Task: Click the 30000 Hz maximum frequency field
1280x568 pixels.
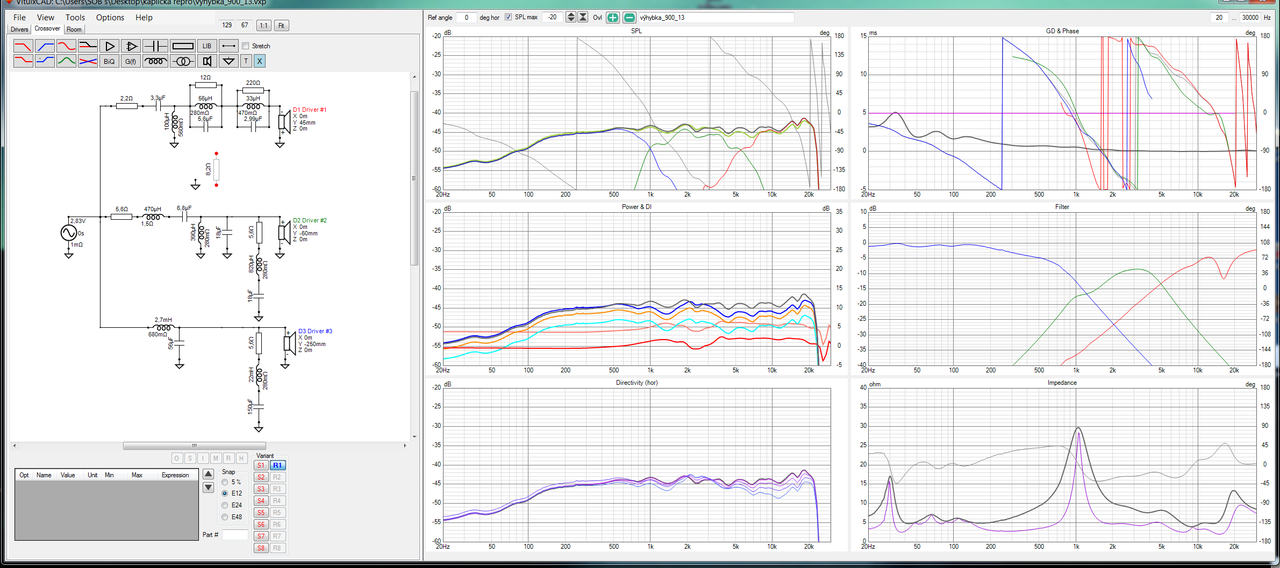Action: click(x=1251, y=17)
